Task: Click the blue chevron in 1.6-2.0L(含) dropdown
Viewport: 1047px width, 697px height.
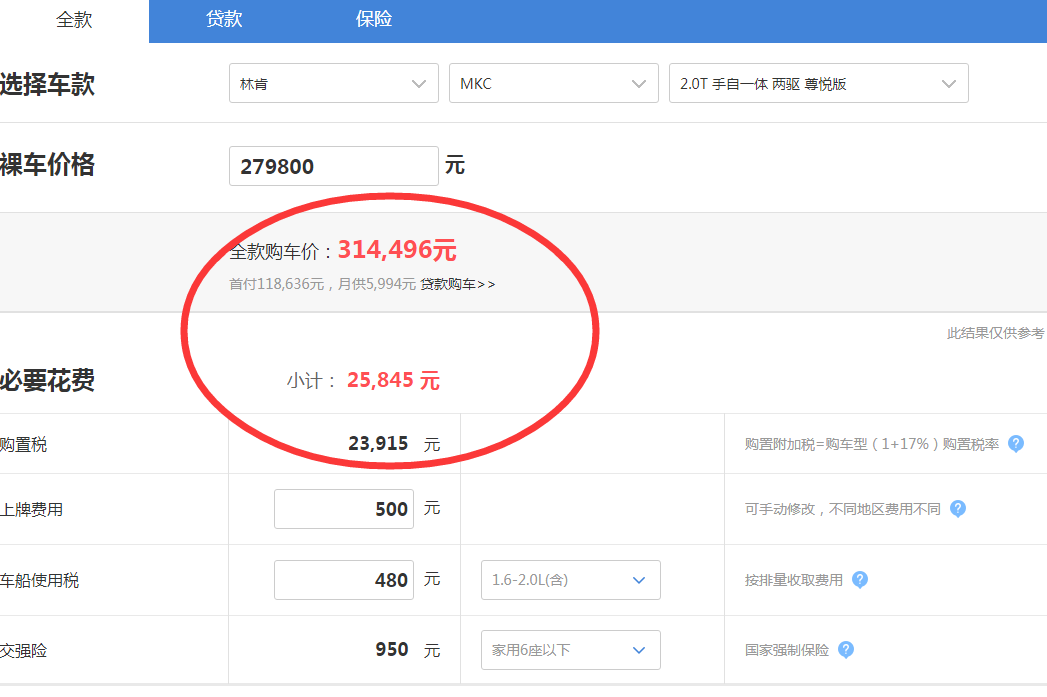Action: (x=639, y=580)
